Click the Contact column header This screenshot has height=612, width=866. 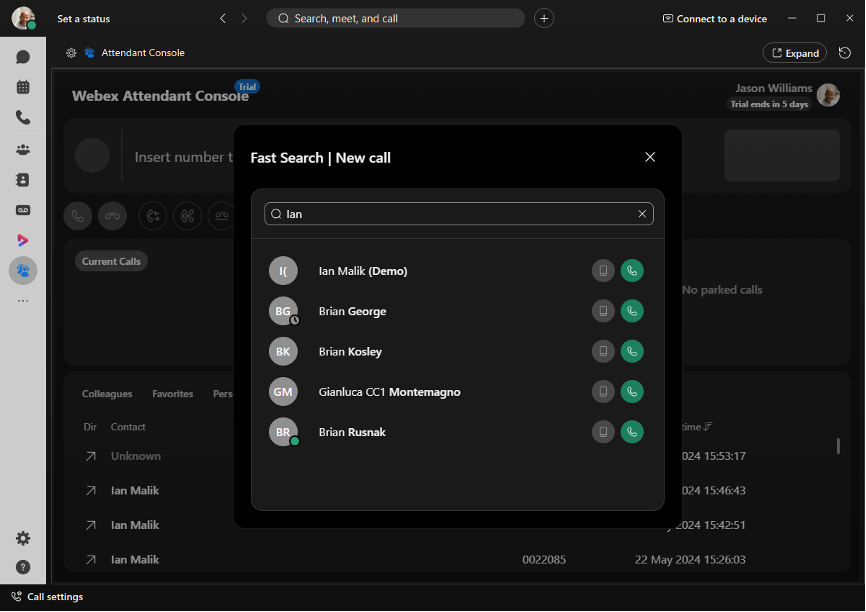128,427
